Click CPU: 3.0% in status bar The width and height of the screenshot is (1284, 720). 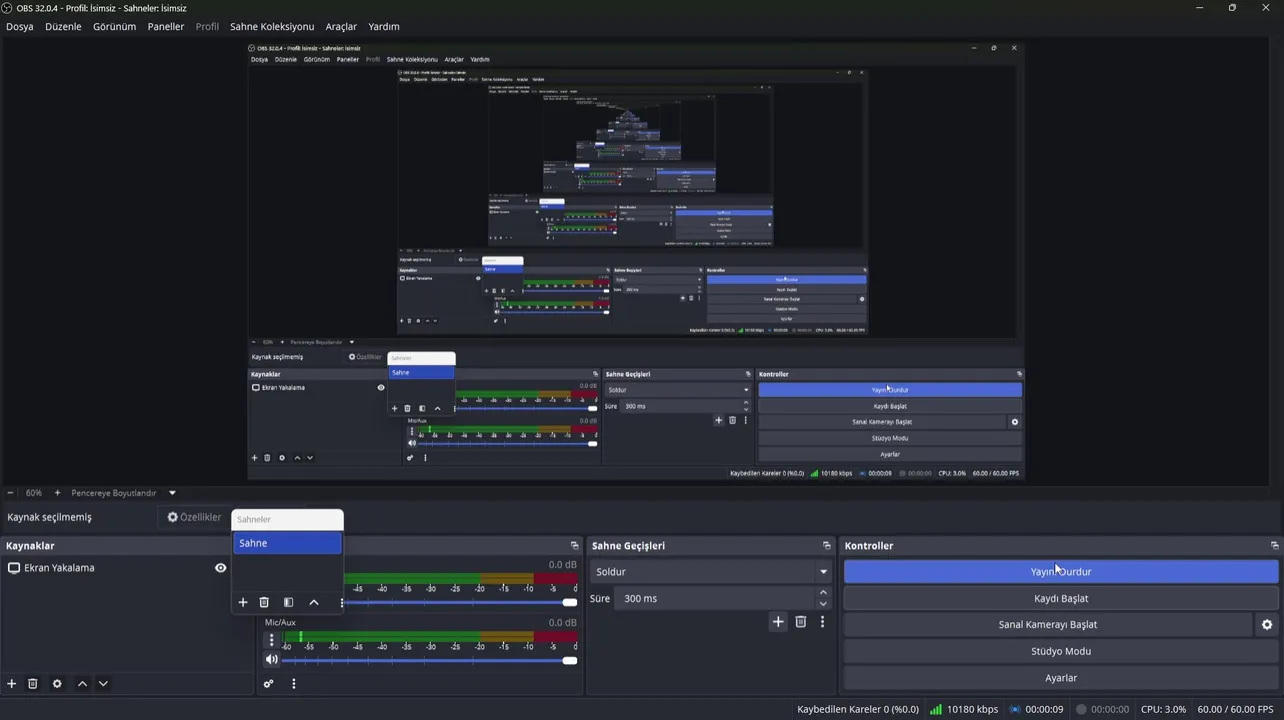pyautogui.click(x=1163, y=709)
